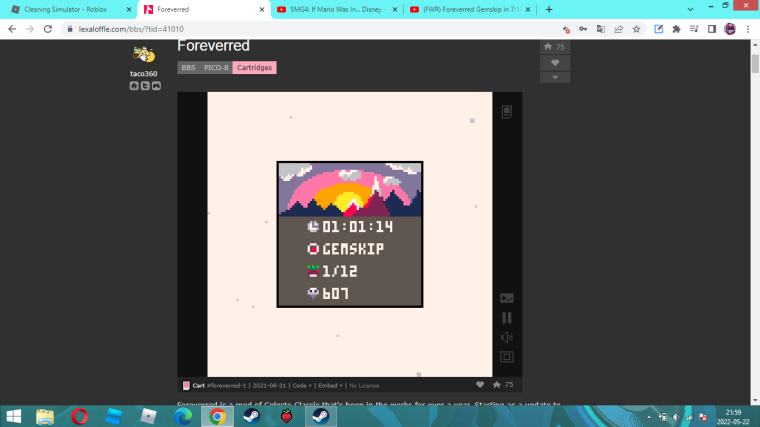Star the Foreverred post at the top
The image size is (760, 427).
click(x=555, y=47)
